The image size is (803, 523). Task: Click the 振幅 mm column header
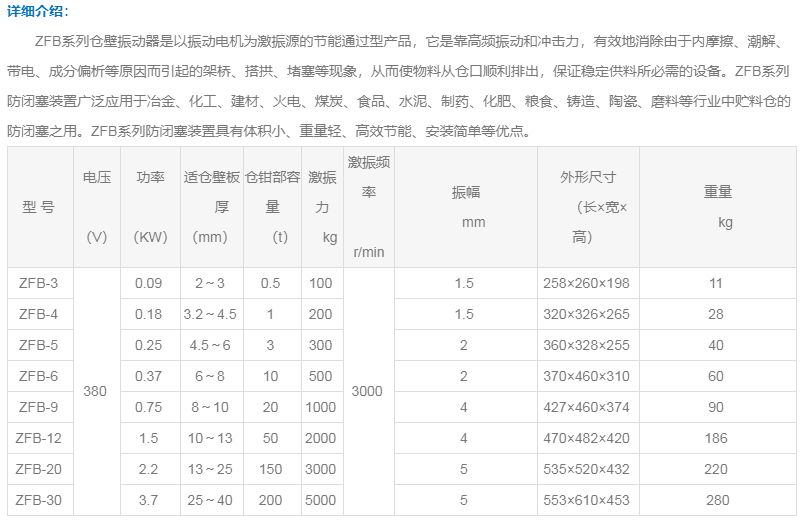(465, 208)
